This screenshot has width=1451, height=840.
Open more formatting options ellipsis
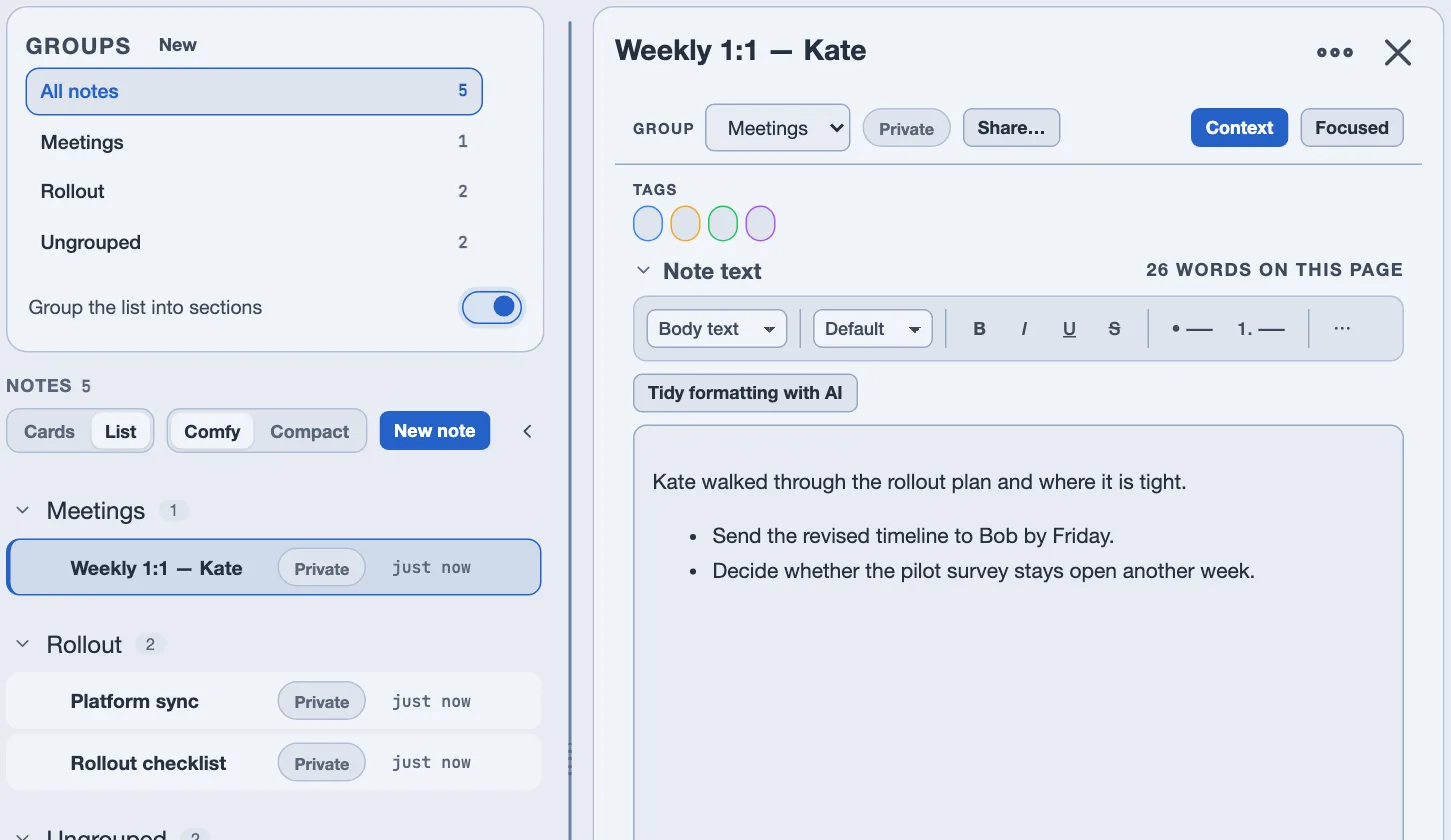[1342, 329]
